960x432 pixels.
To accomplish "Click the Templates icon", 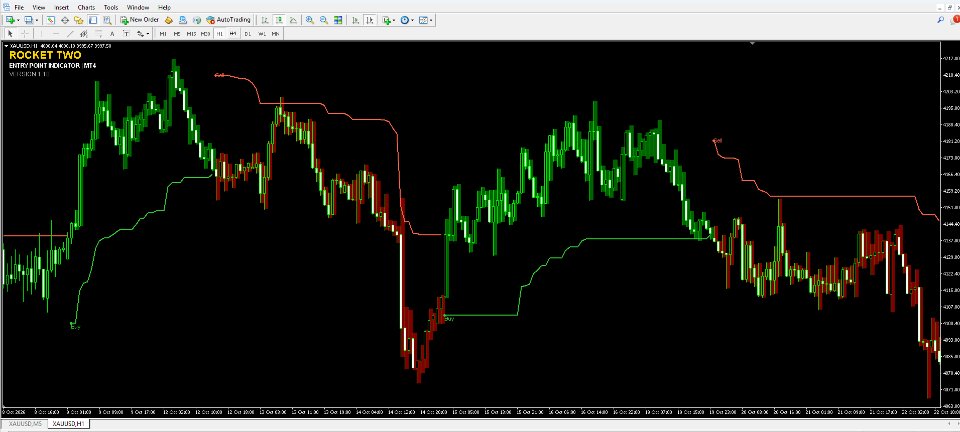I will [422, 20].
